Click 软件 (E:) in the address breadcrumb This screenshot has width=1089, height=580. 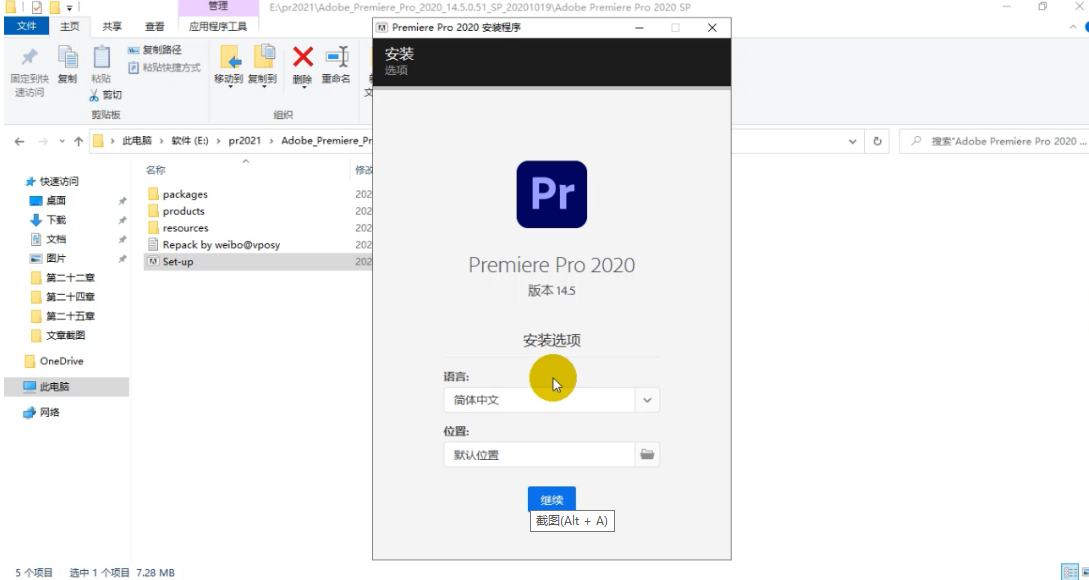coord(190,140)
